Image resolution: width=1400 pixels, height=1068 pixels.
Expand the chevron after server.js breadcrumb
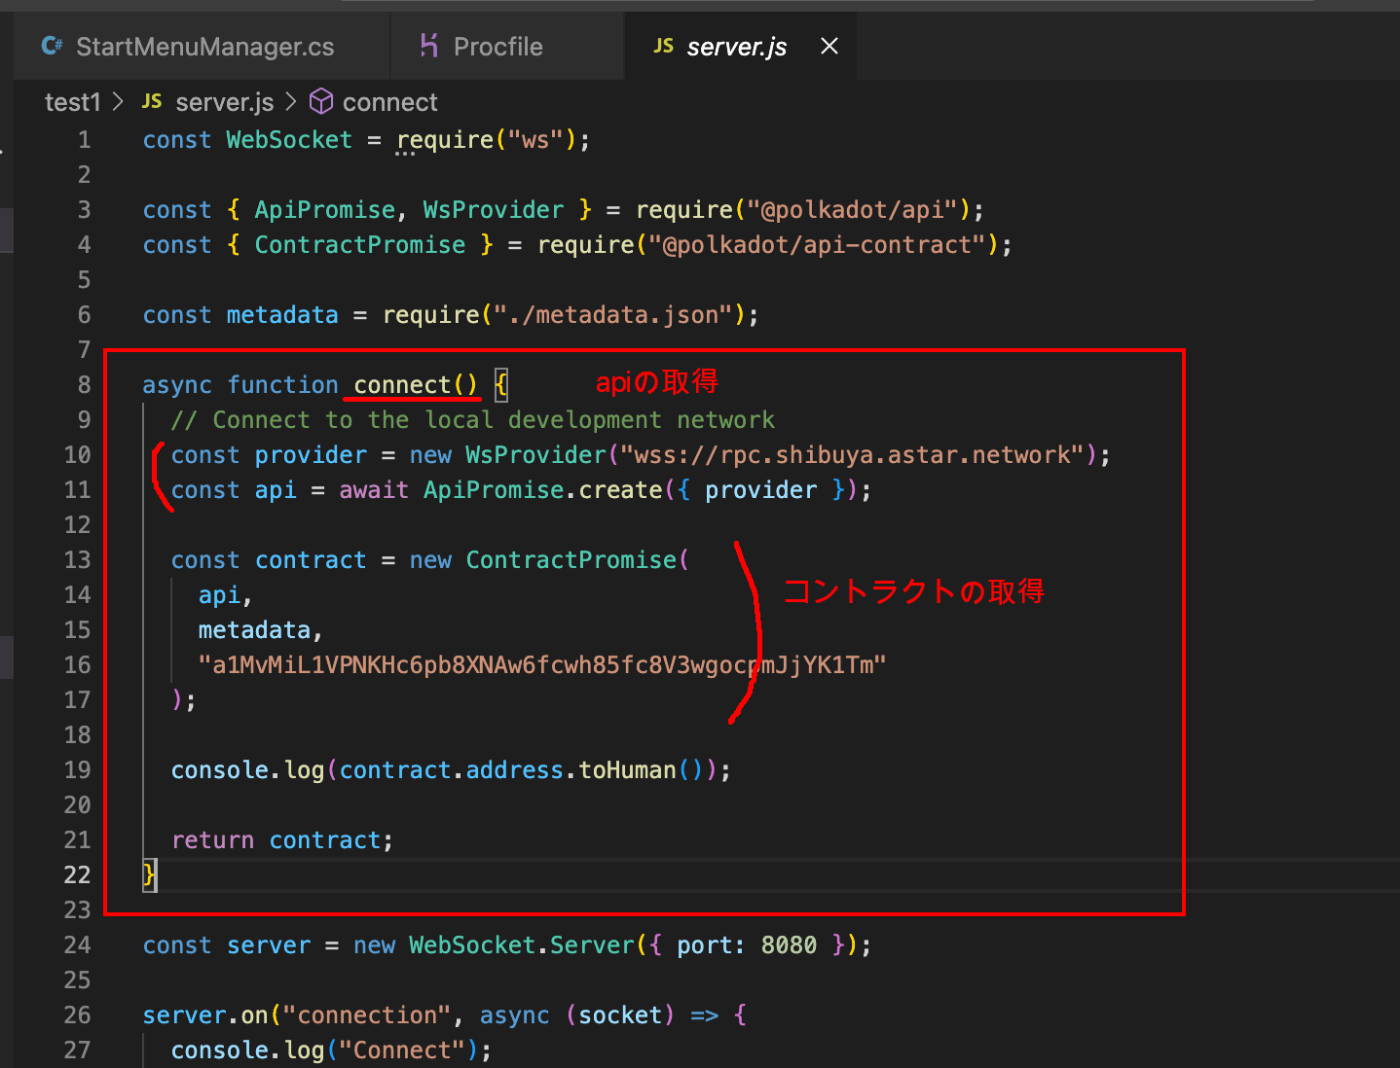tap(290, 101)
